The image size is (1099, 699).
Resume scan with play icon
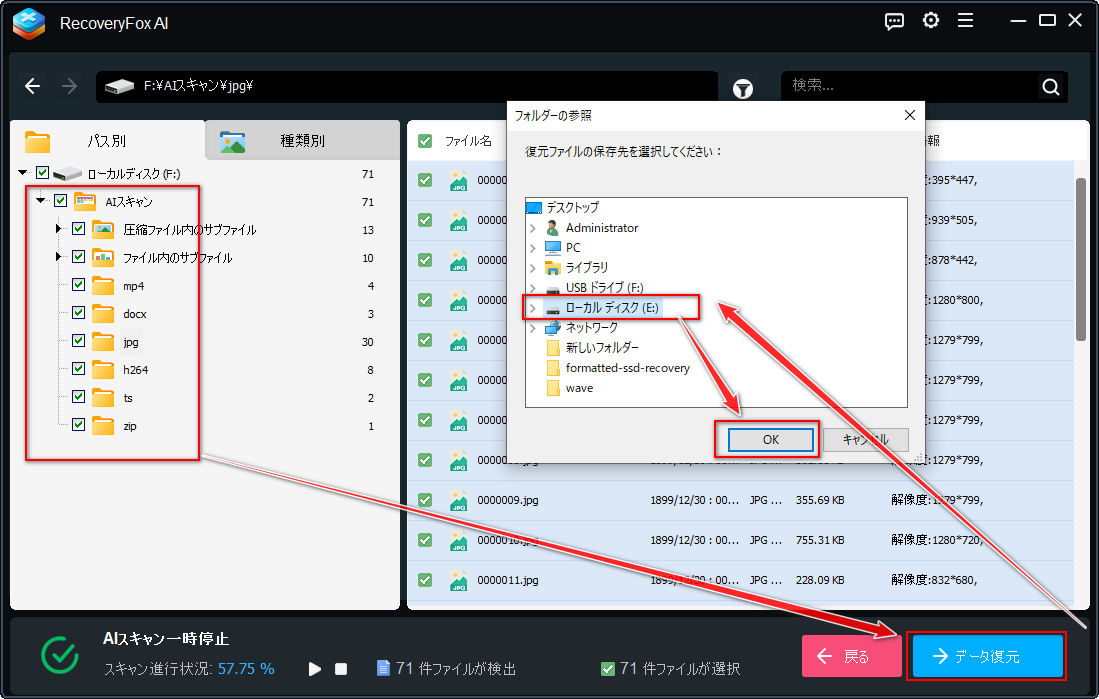[x=315, y=669]
